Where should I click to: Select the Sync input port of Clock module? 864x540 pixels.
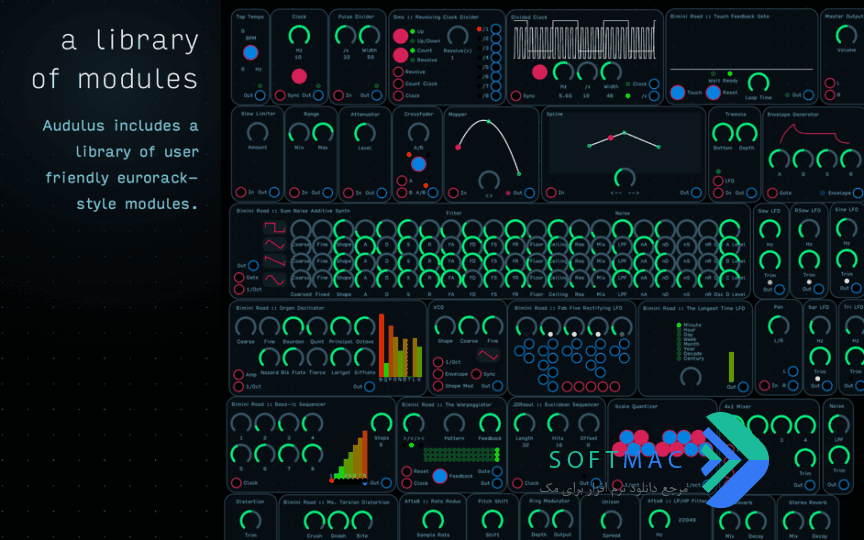point(280,95)
